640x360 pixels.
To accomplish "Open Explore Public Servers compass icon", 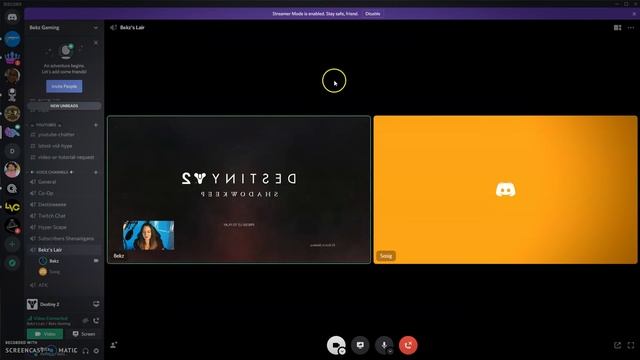I will coord(12,263).
